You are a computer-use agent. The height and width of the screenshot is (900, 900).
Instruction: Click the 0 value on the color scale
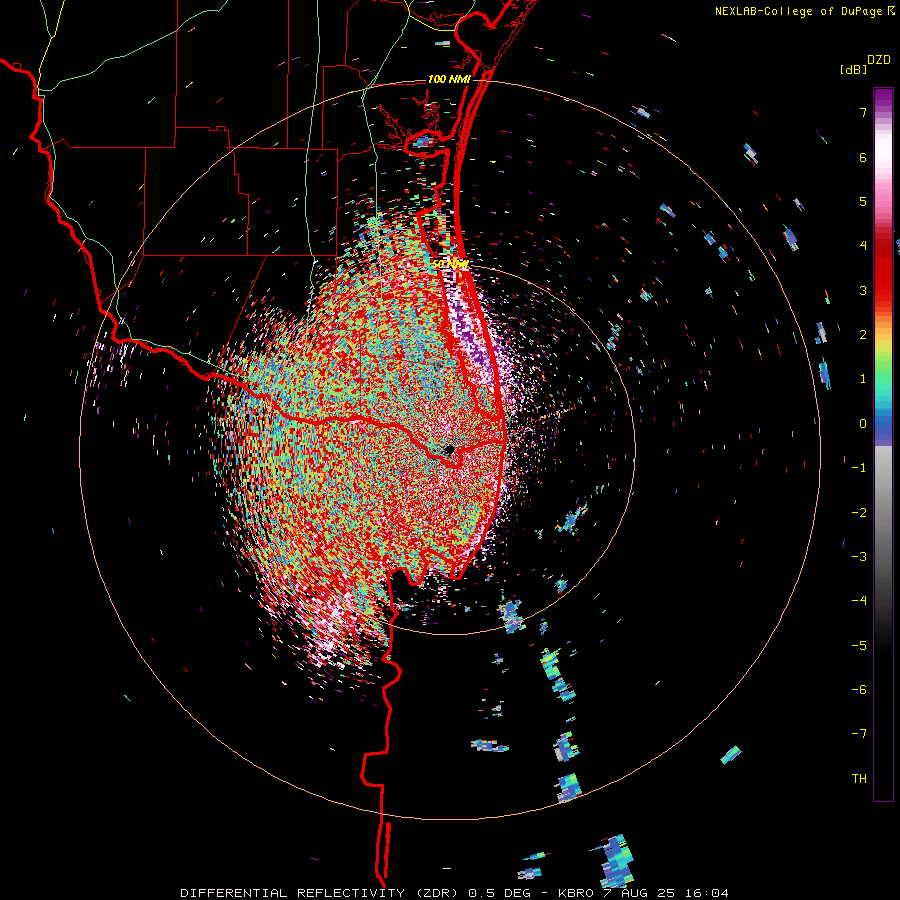coord(863,424)
